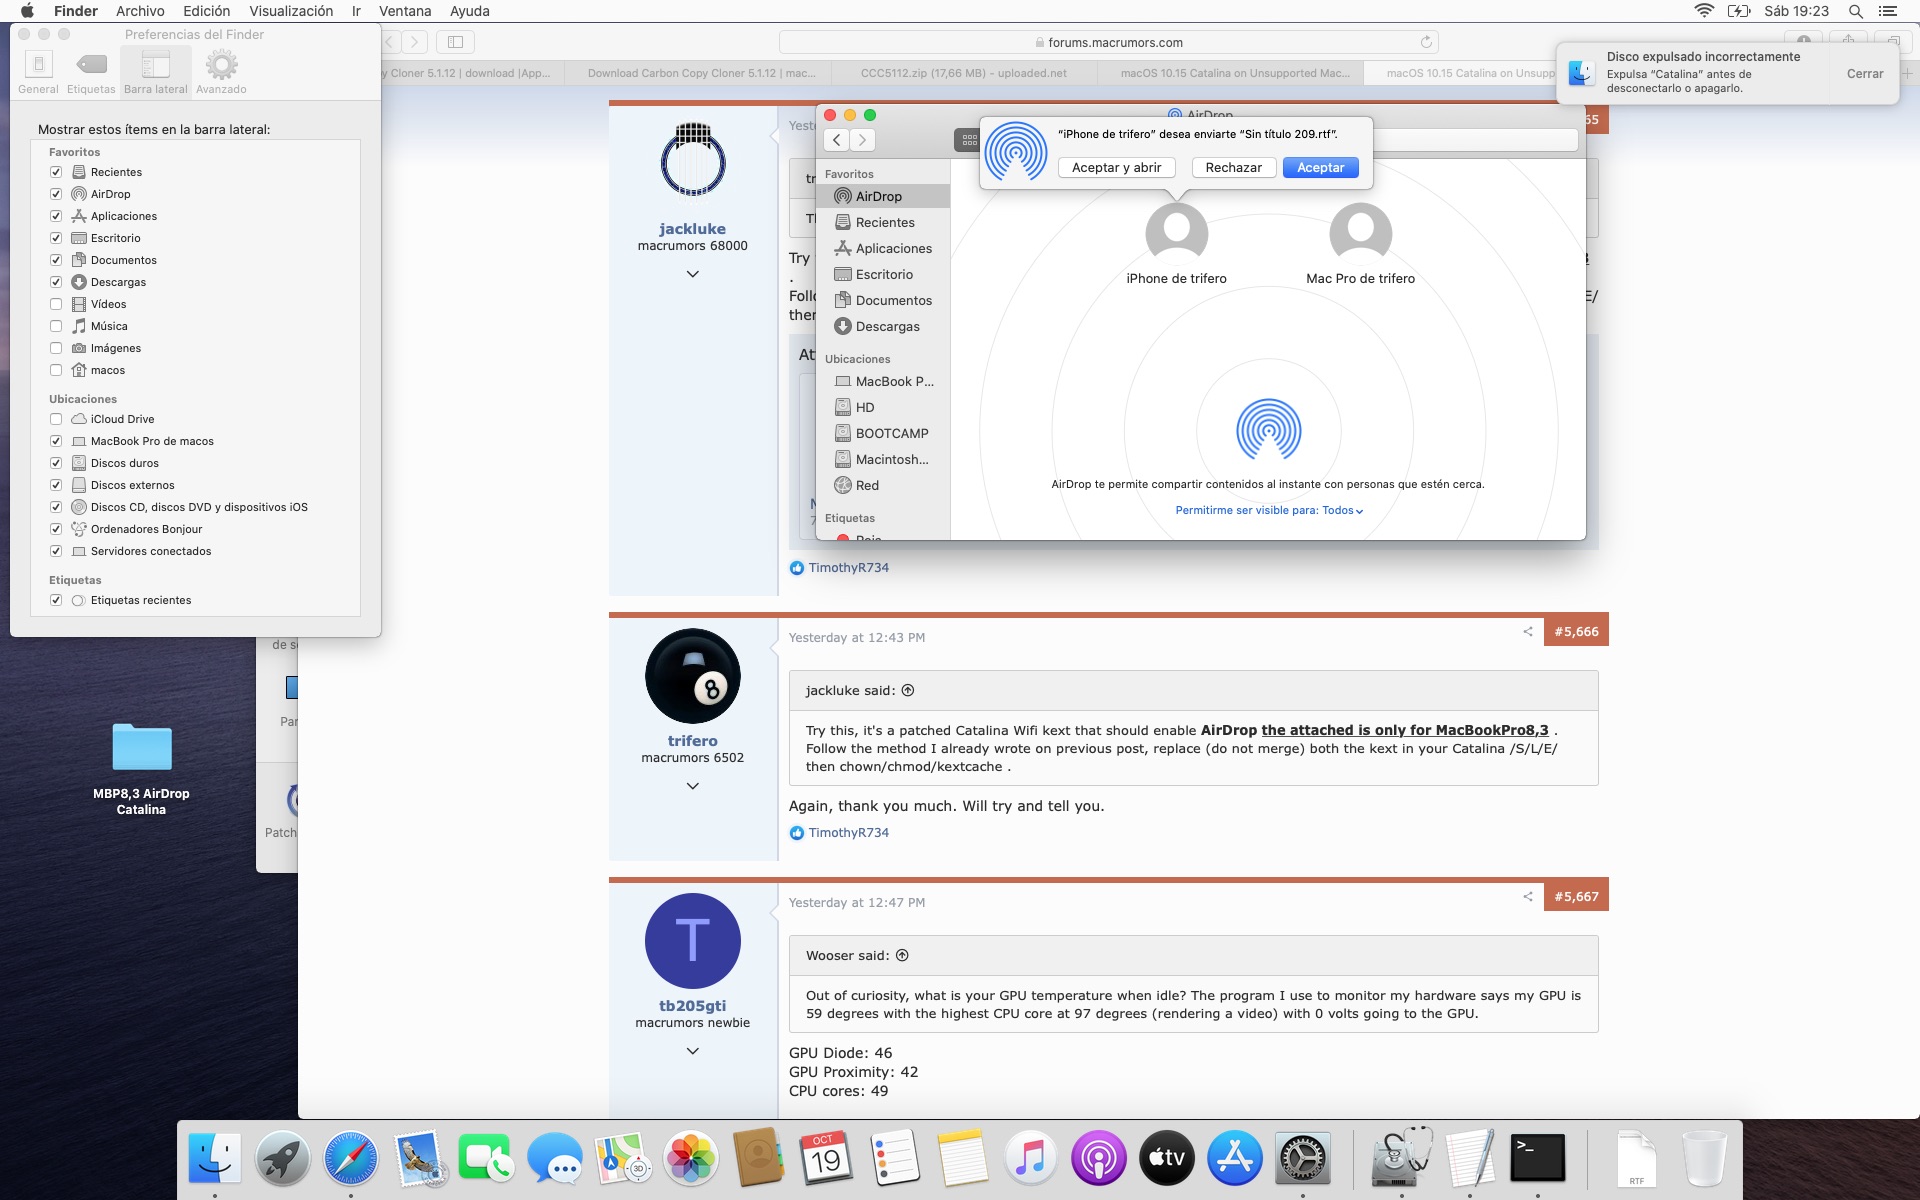Share post #5,666 icon
Screen dimensions: 1920x1200
[x=1527, y=631]
